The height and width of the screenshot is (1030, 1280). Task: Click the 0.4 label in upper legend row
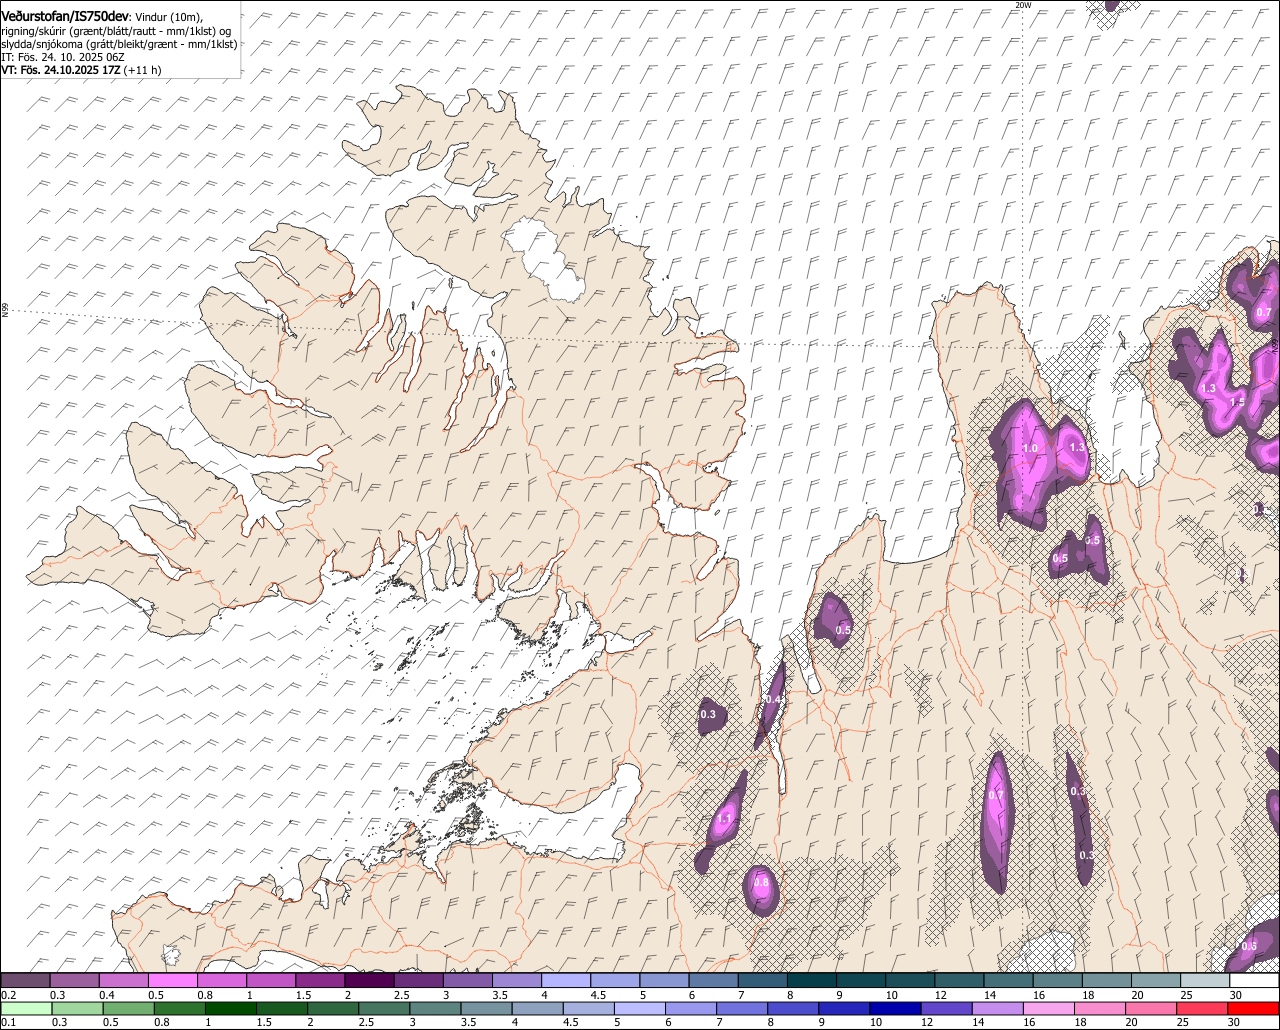107,995
